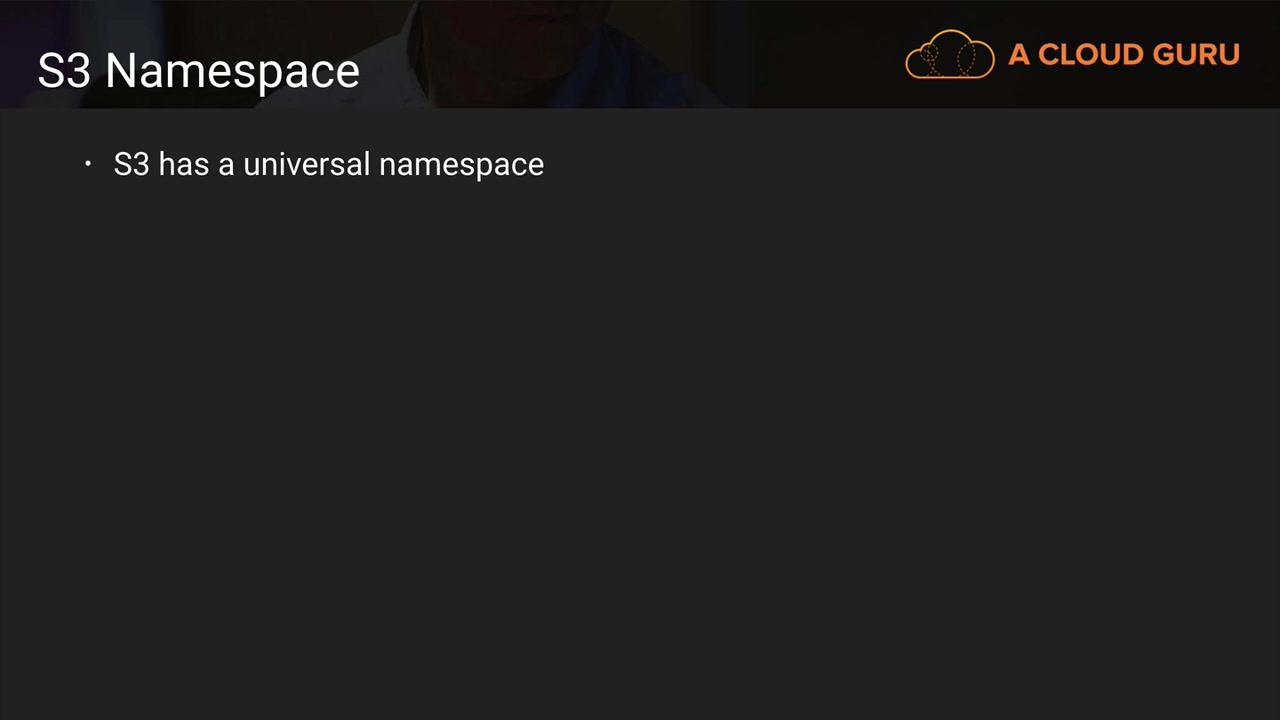Click the word "universal" in the bullet
The height and width of the screenshot is (720, 1280).
point(306,164)
